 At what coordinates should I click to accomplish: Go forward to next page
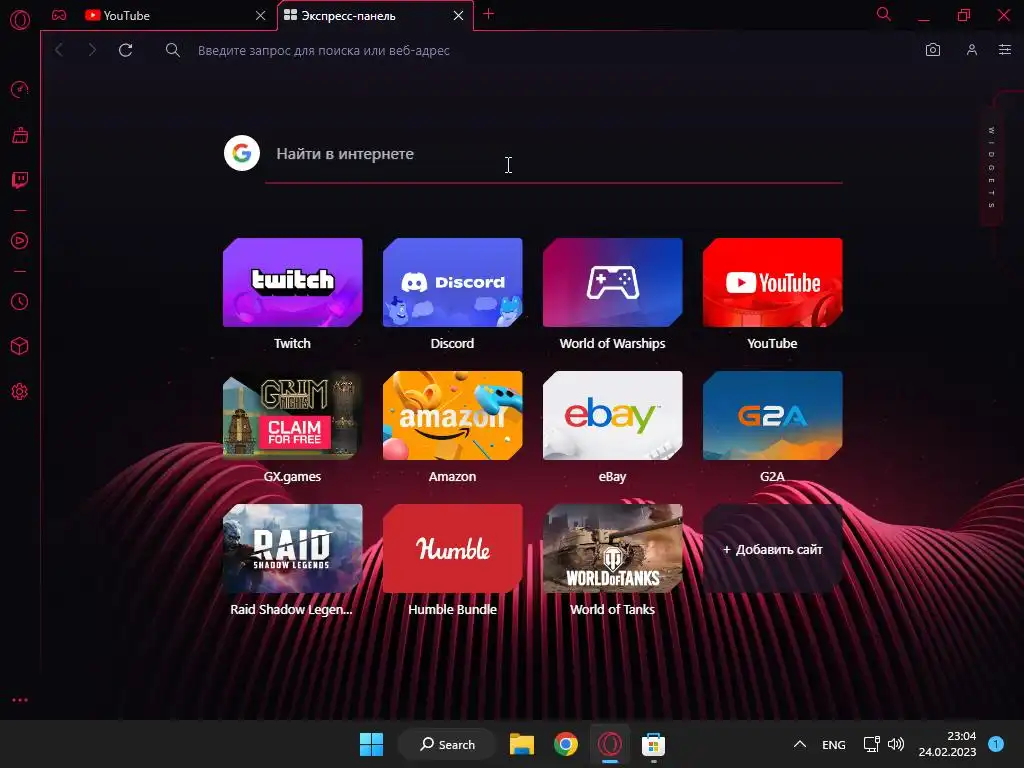coord(92,50)
